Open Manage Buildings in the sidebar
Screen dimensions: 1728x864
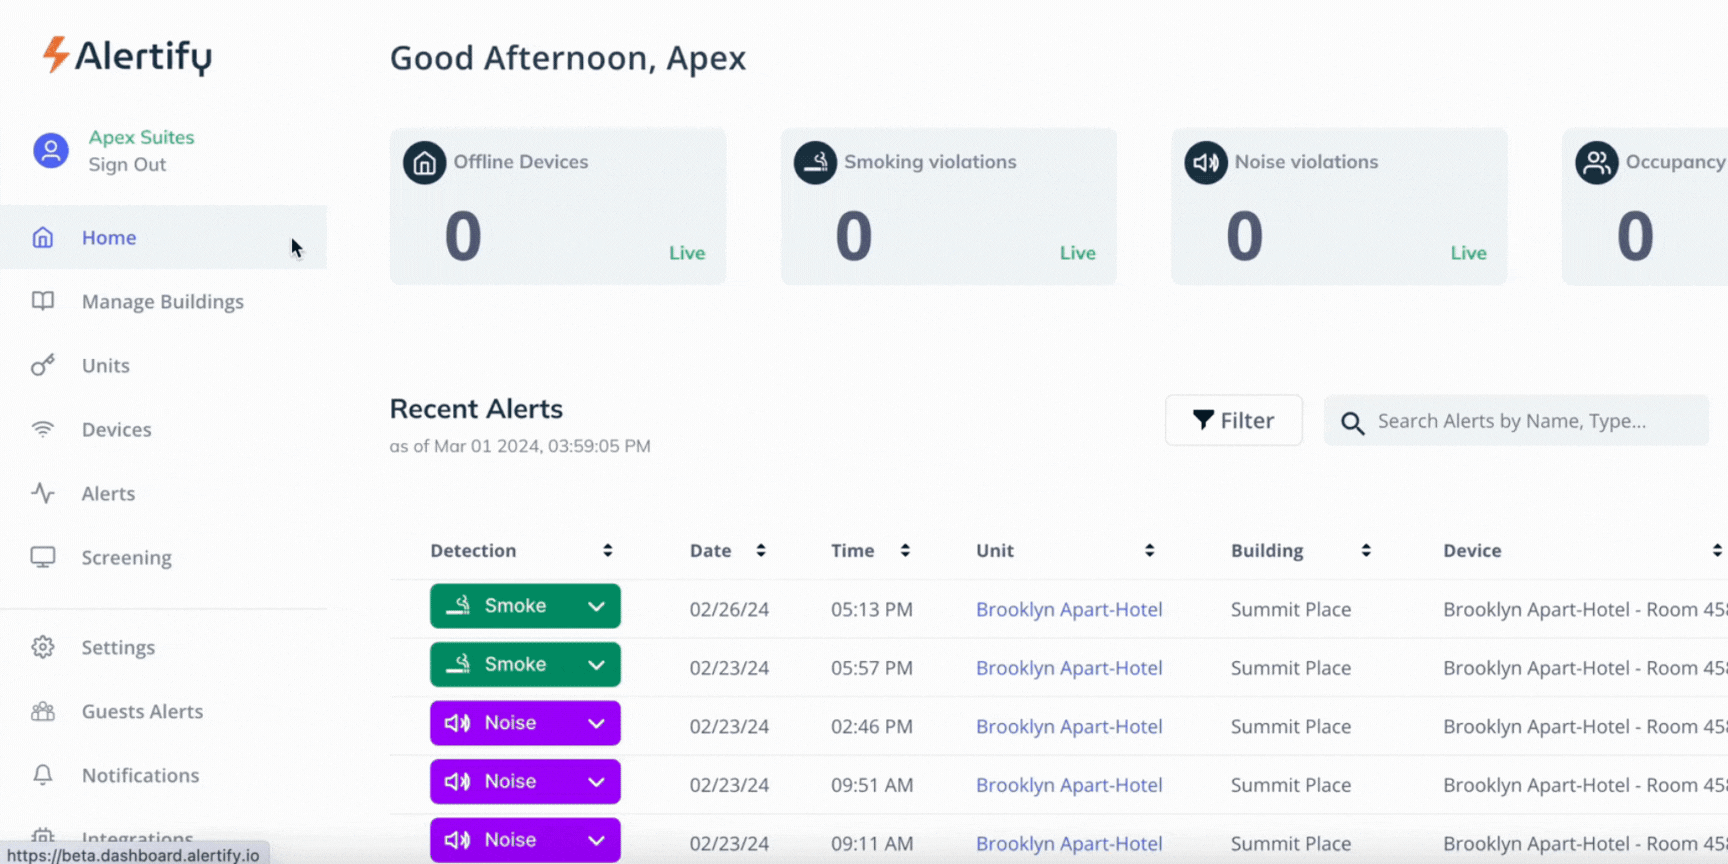tap(162, 302)
